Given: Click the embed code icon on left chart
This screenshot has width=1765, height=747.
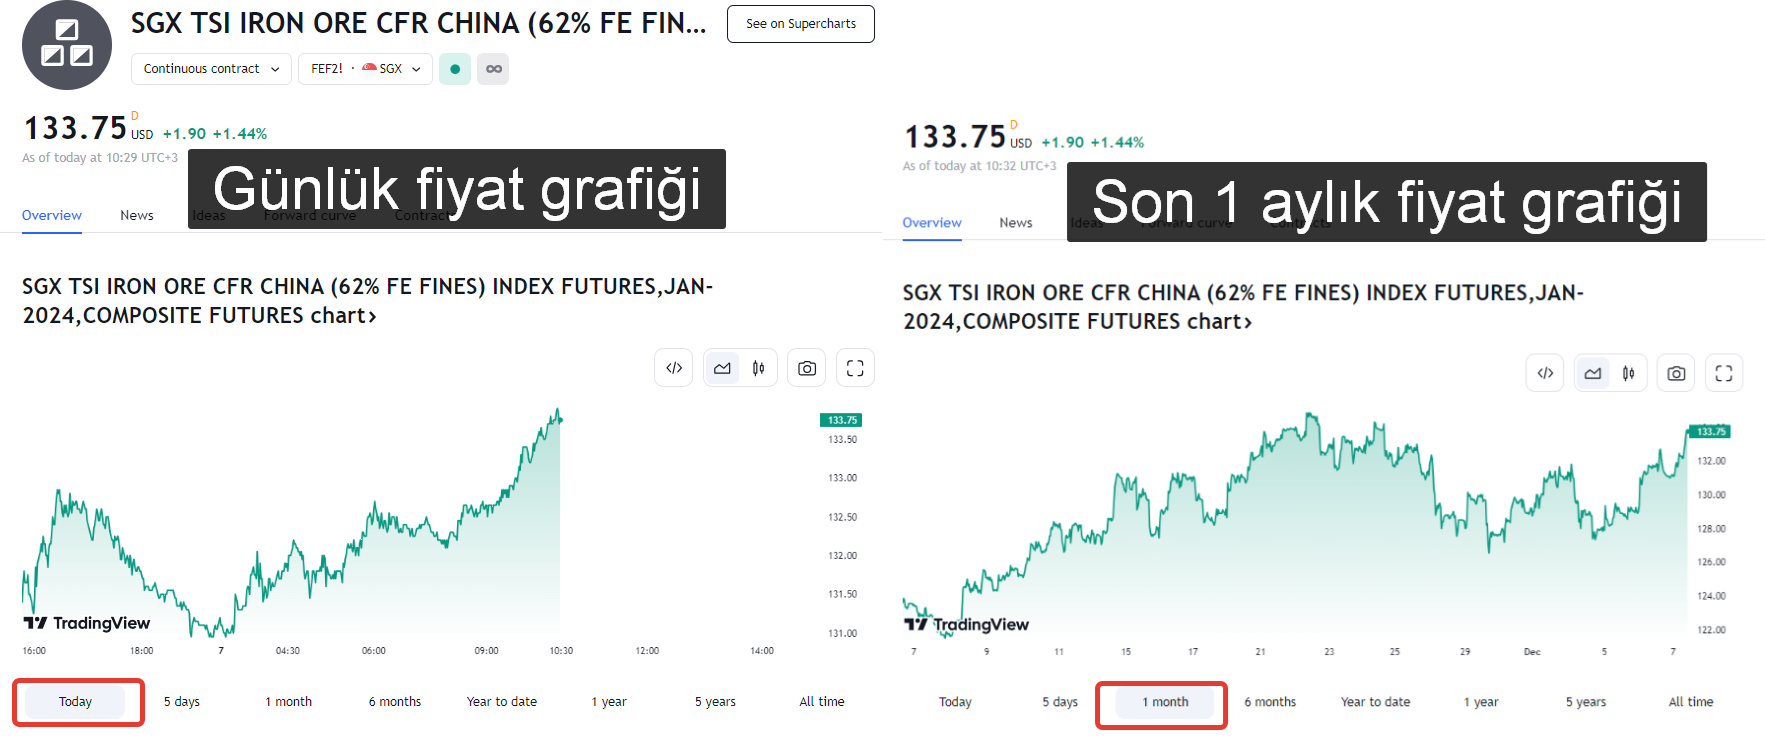Looking at the screenshot, I should click(674, 368).
